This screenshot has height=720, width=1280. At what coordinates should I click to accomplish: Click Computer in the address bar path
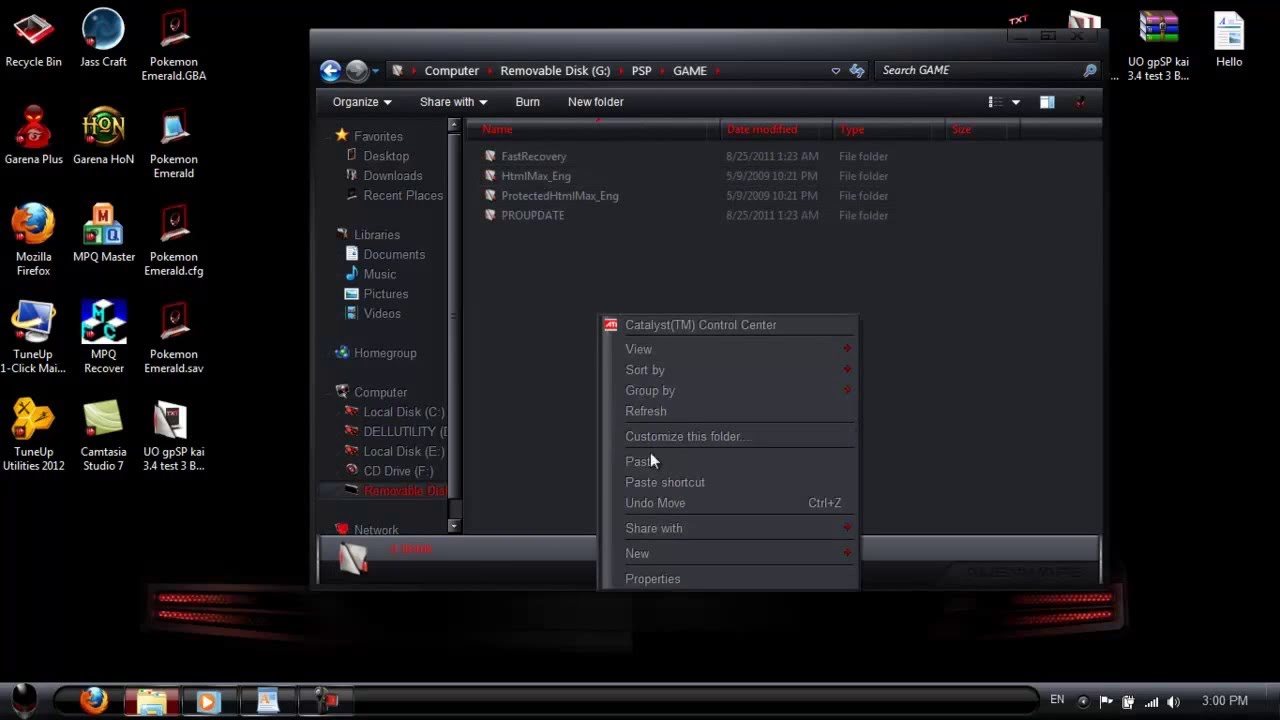(x=451, y=71)
